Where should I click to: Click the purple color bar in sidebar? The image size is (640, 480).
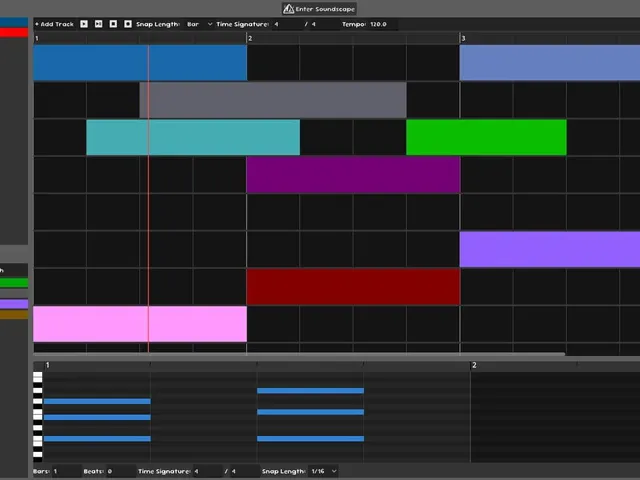point(14,304)
